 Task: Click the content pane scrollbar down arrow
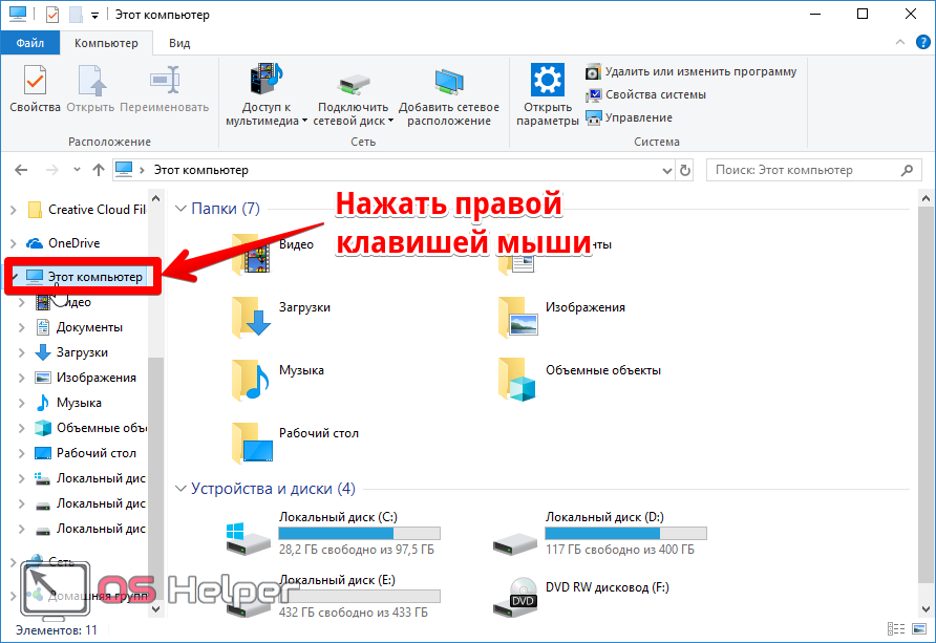point(926,609)
